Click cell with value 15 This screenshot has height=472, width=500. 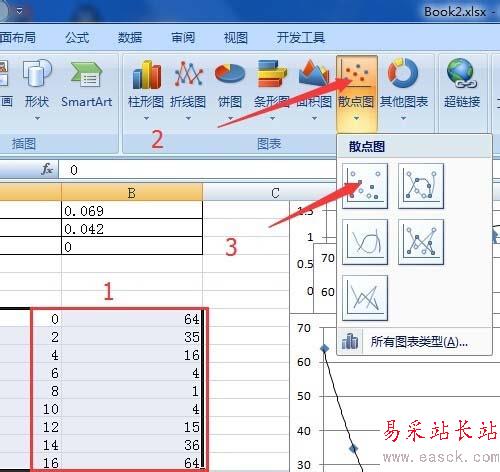(x=132, y=427)
